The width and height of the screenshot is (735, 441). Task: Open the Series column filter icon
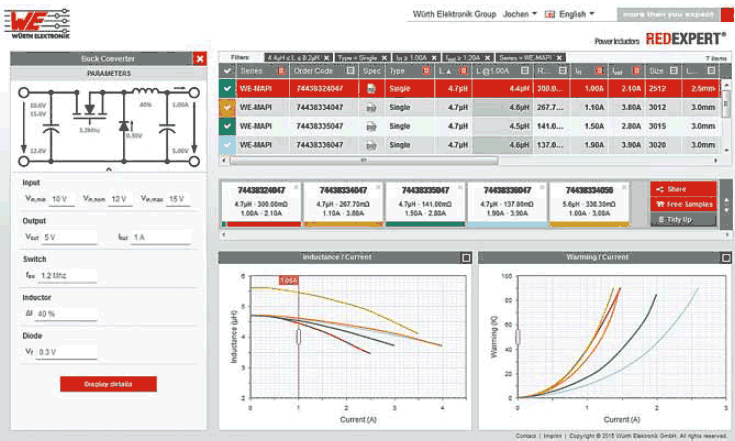click(281, 71)
